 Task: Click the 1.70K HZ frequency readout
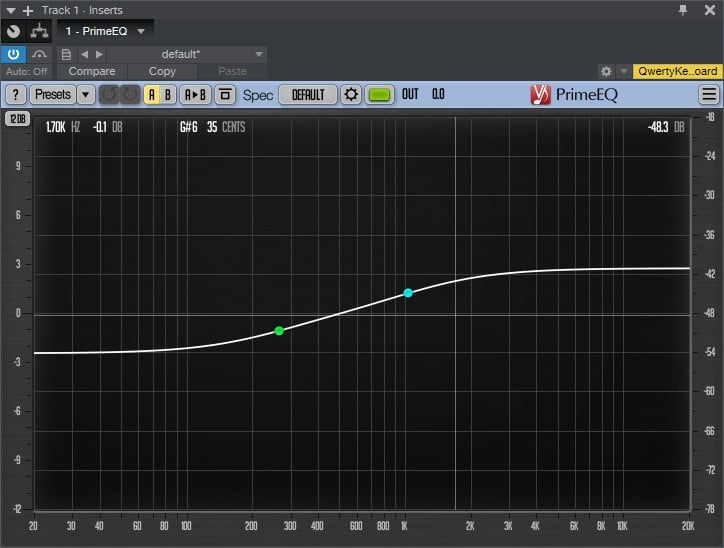[63, 127]
